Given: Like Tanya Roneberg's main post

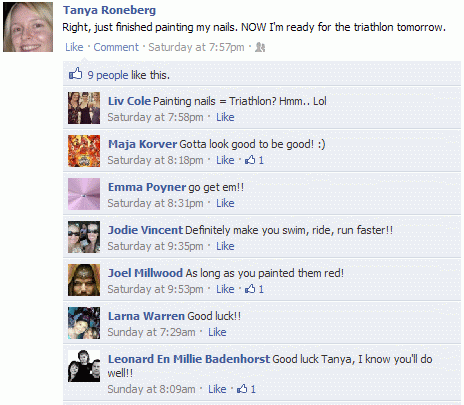Looking at the screenshot, I should point(74,47).
